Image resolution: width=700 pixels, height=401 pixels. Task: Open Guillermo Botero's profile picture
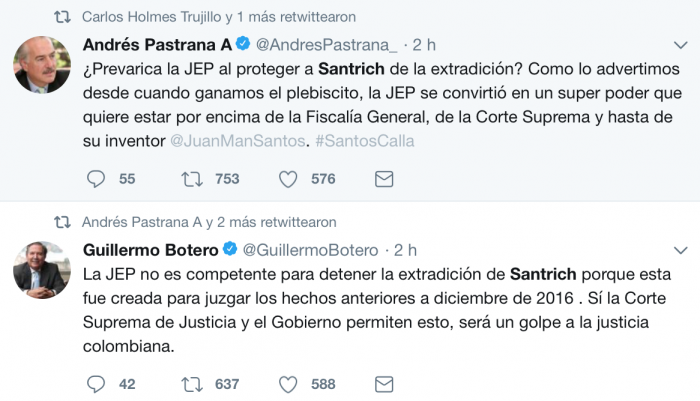pyautogui.click(x=41, y=269)
